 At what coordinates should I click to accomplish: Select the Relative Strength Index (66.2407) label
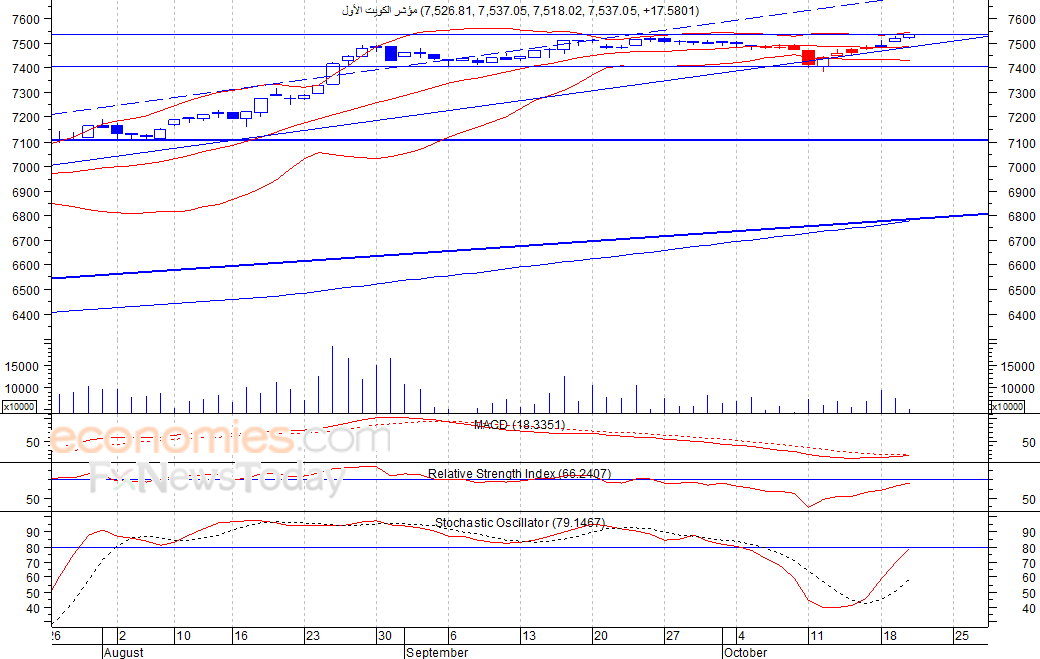[x=519, y=473]
